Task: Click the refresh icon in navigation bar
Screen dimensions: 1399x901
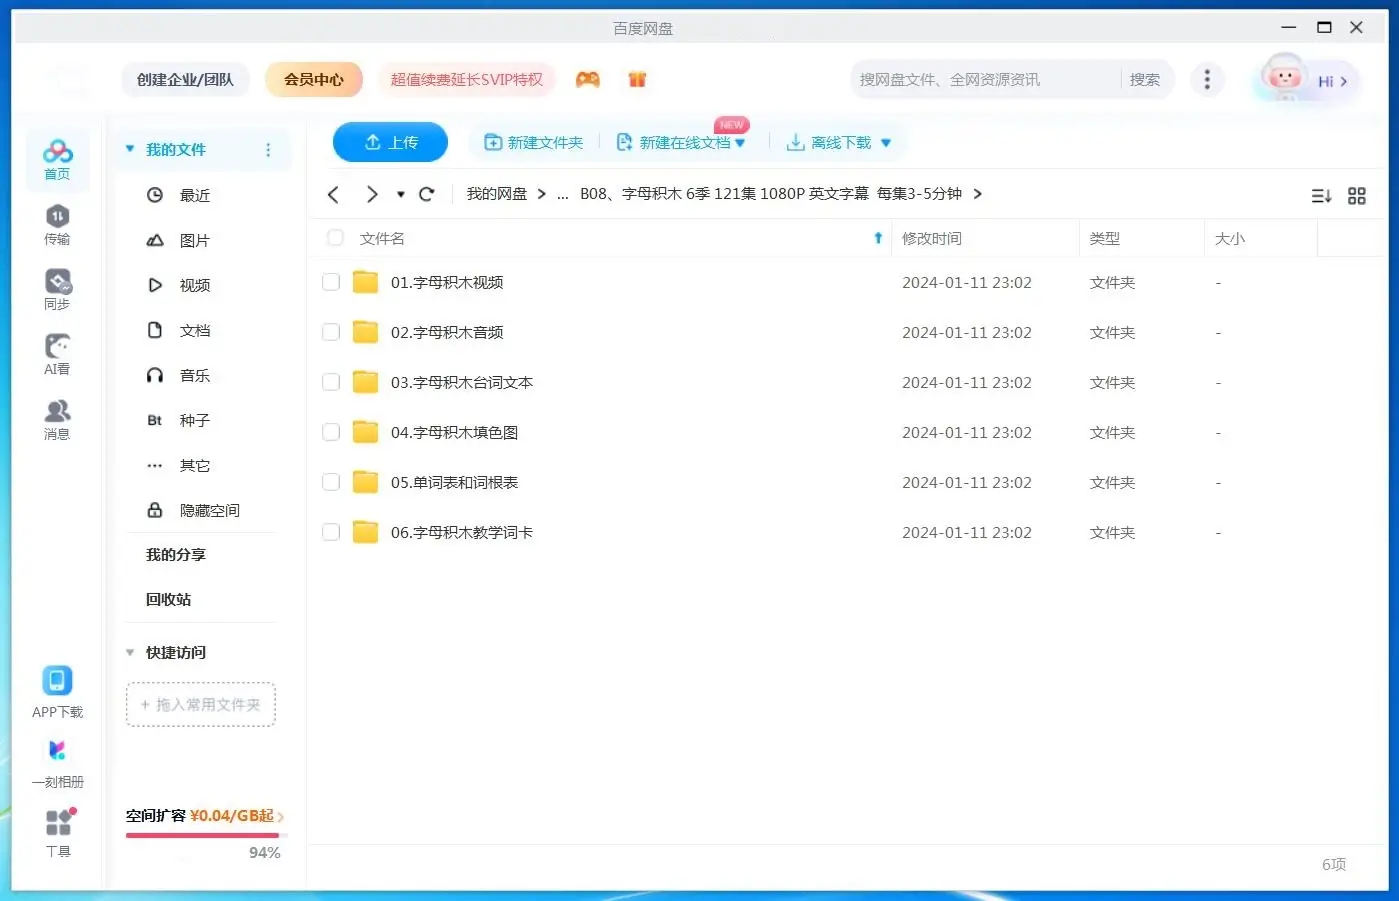Action: point(427,194)
